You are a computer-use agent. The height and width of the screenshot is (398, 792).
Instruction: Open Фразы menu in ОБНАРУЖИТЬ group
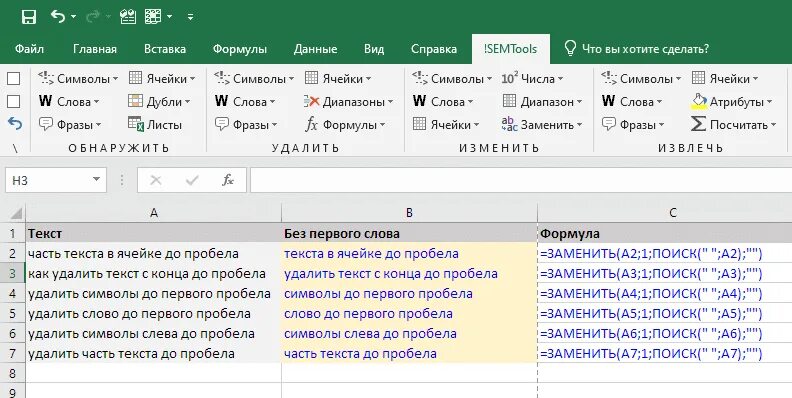70,124
